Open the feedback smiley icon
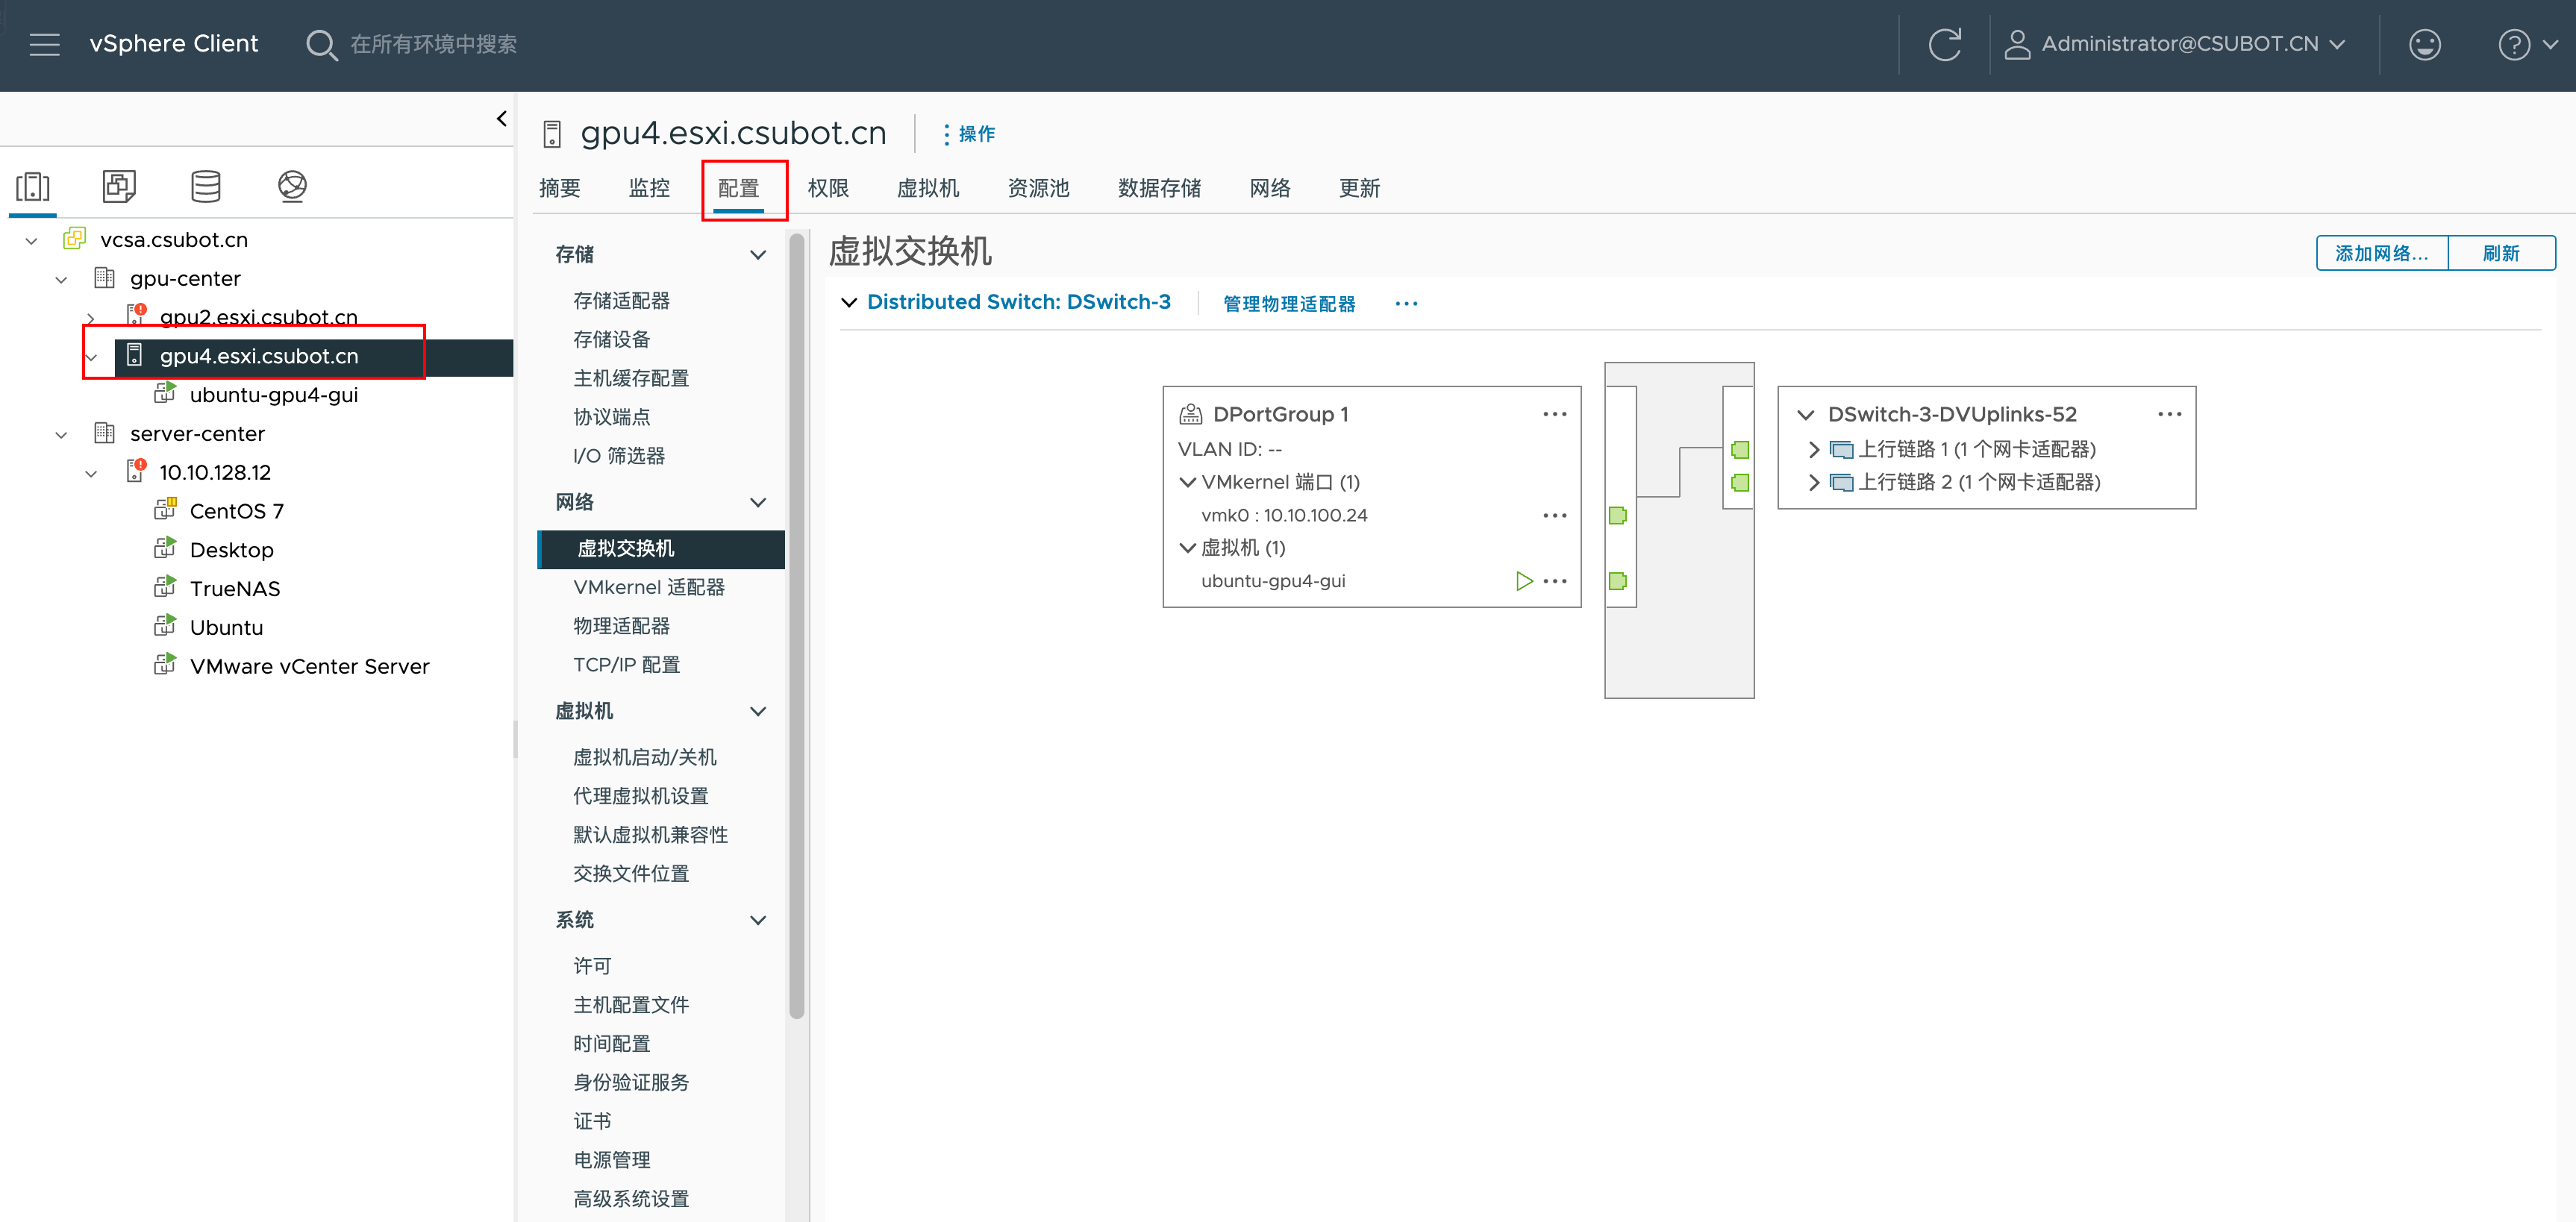The width and height of the screenshot is (2576, 1222). [x=2424, y=44]
